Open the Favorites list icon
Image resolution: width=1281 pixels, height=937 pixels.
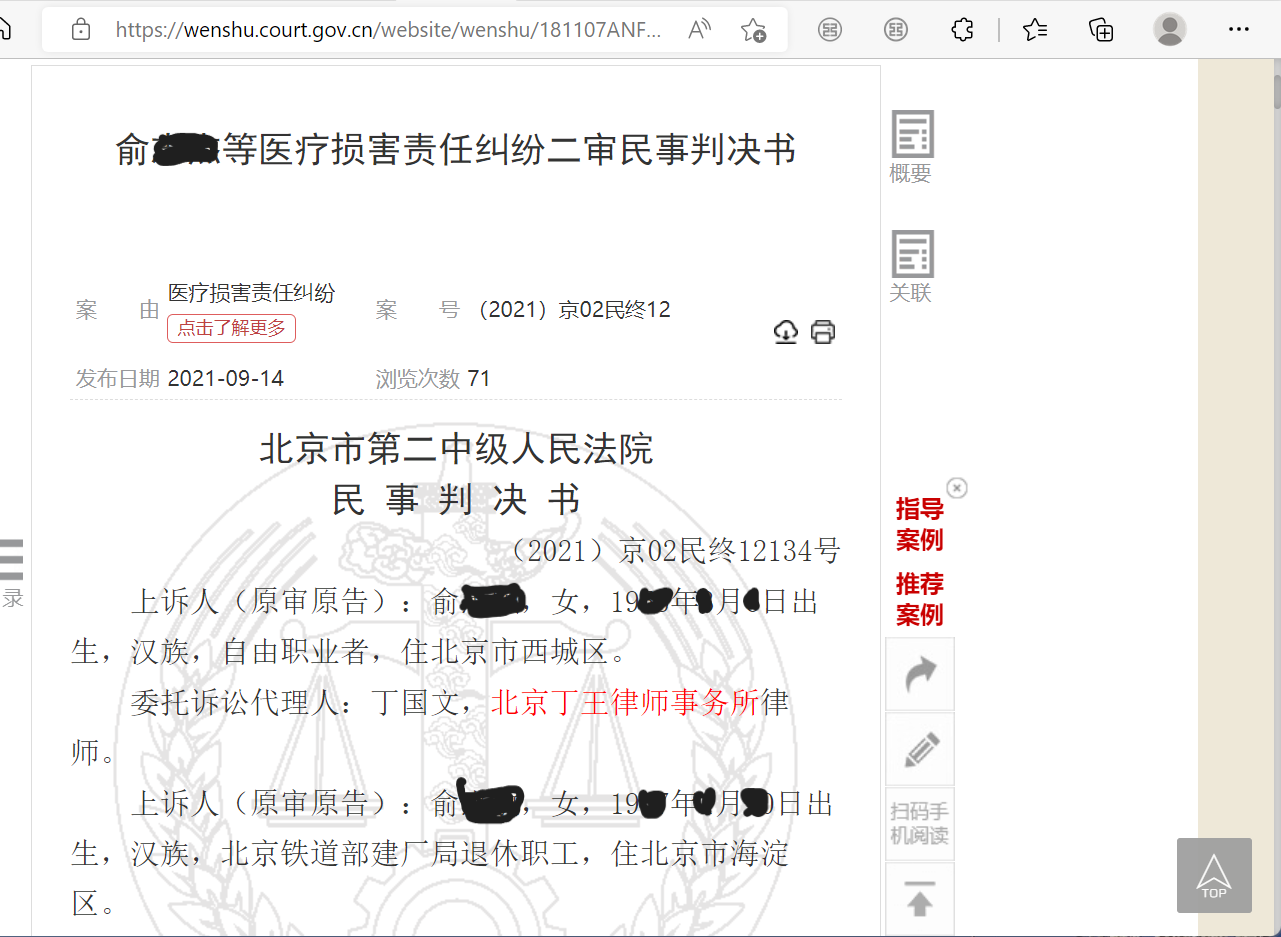click(1035, 30)
